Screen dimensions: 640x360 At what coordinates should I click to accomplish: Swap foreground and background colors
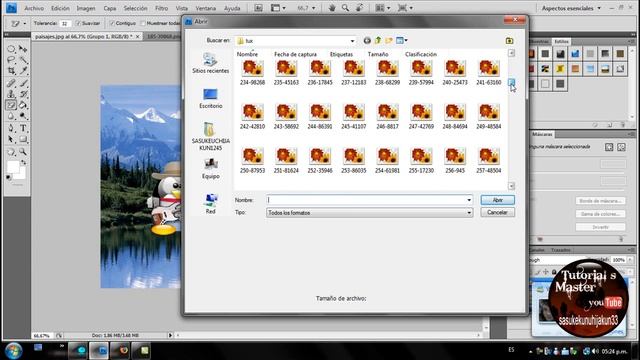[x=23, y=162]
